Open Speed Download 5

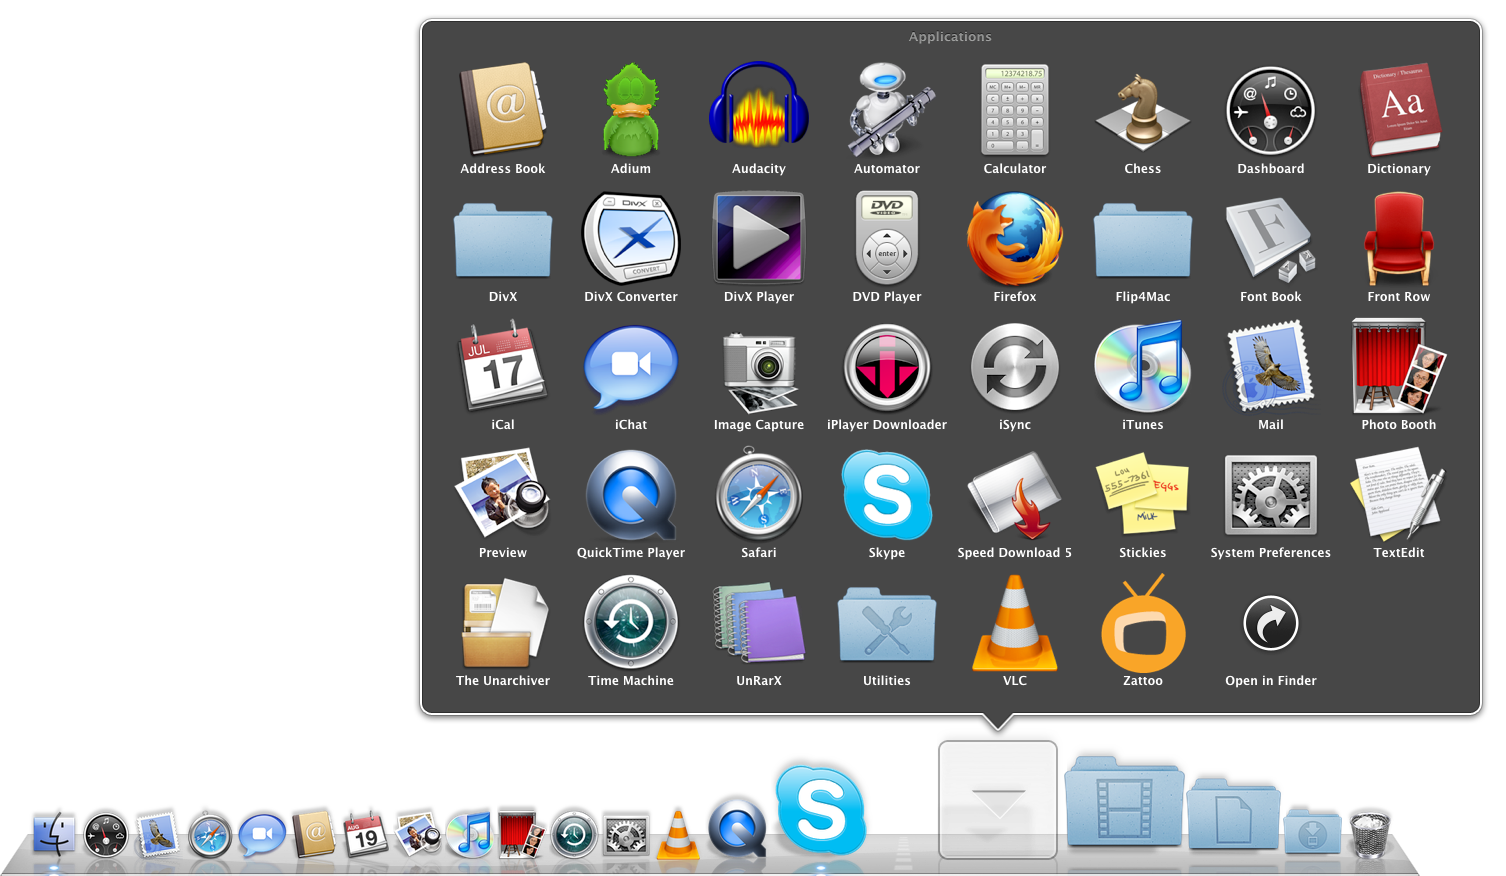click(1015, 494)
